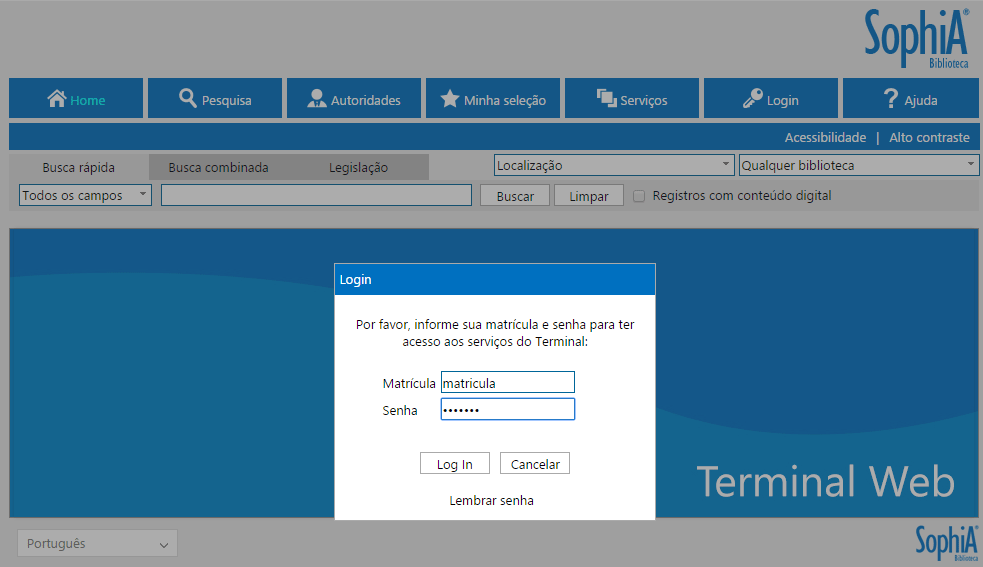Click the Ajuda question mark icon

tap(891, 99)
